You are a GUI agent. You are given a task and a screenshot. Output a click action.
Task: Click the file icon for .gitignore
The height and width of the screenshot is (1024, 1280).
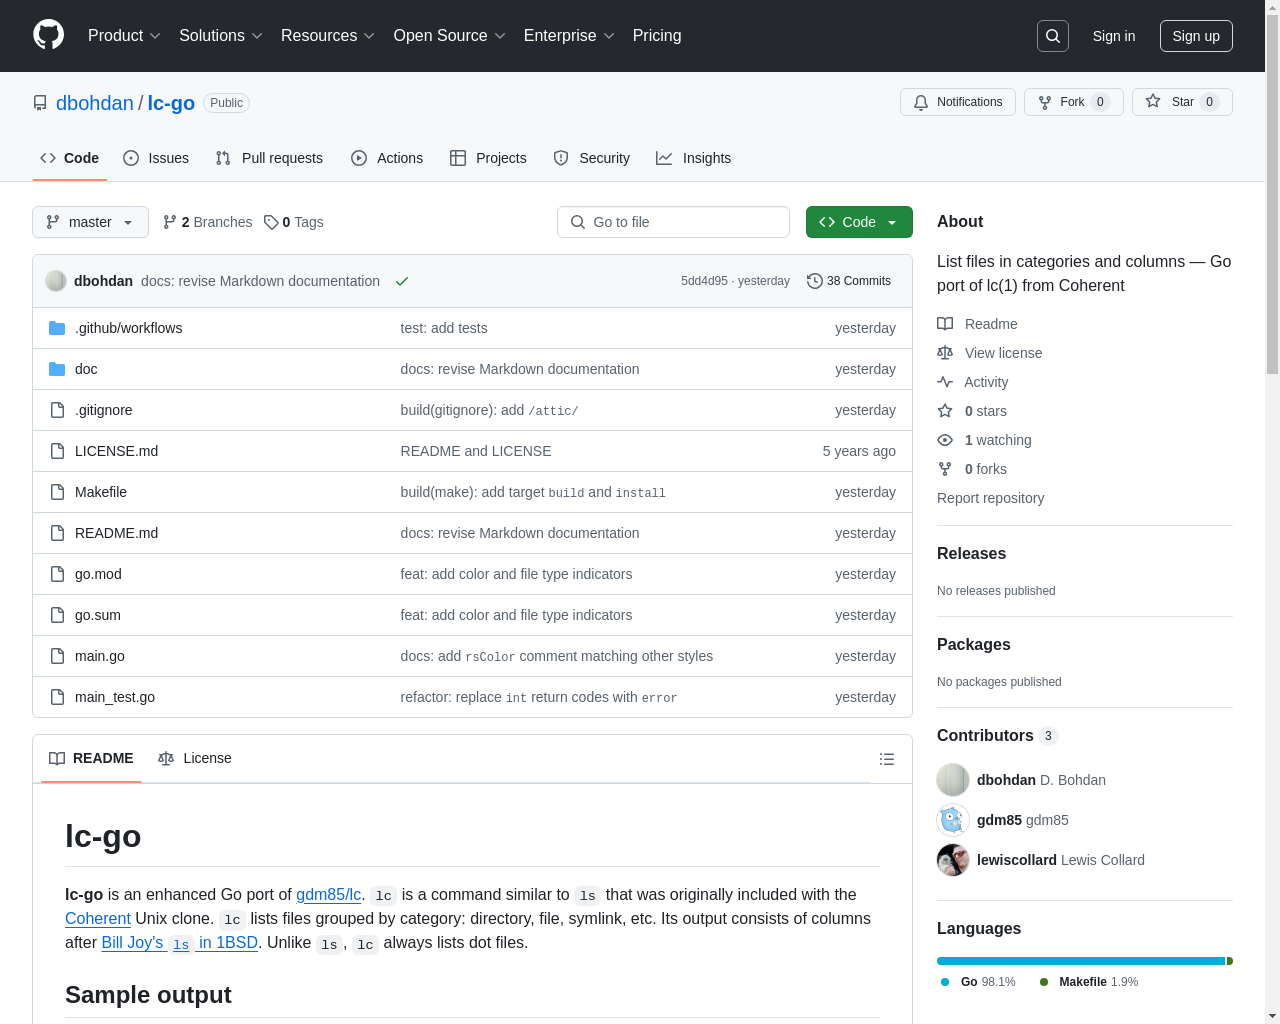coord(57,410)
